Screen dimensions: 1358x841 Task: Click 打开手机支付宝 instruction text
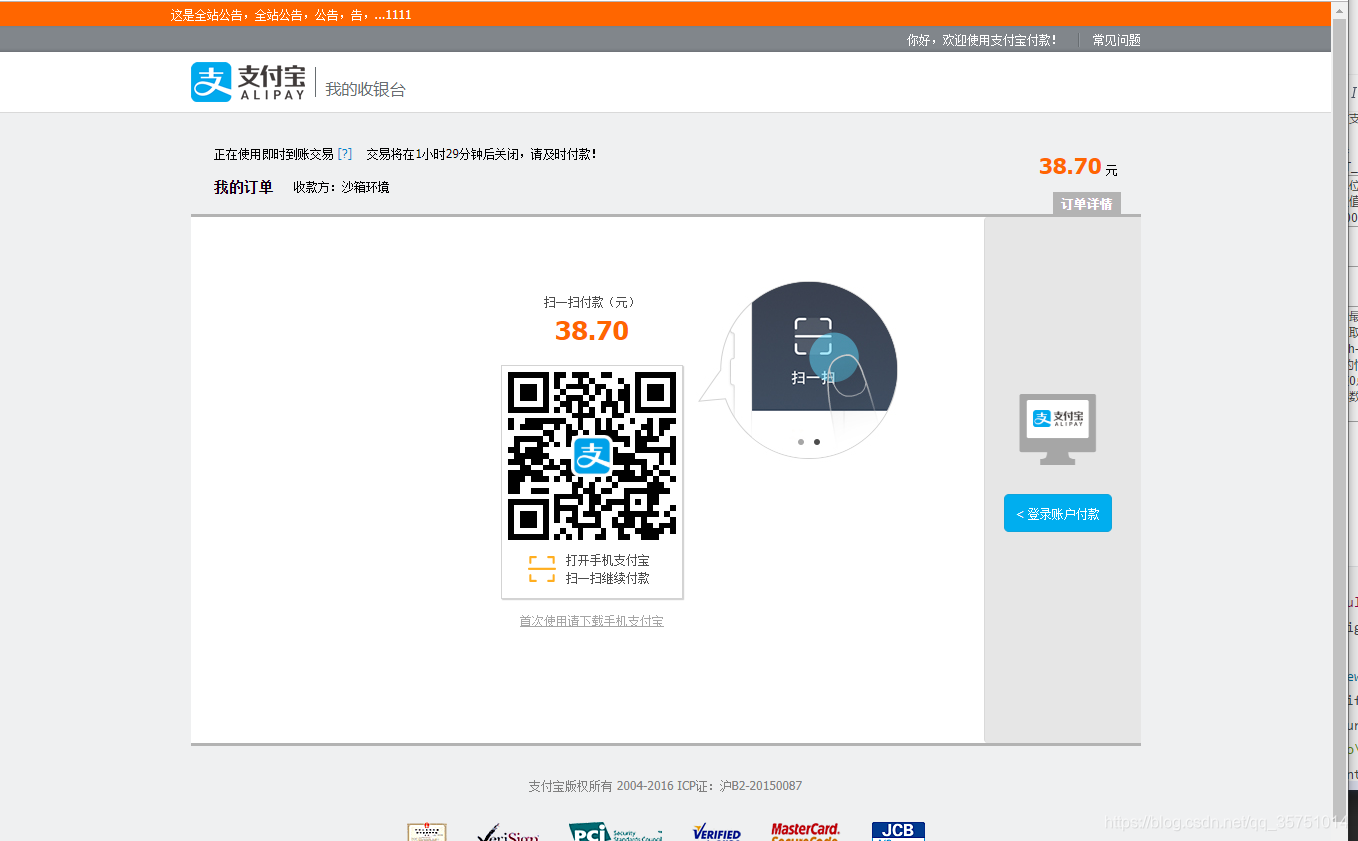tap(607, 560)
